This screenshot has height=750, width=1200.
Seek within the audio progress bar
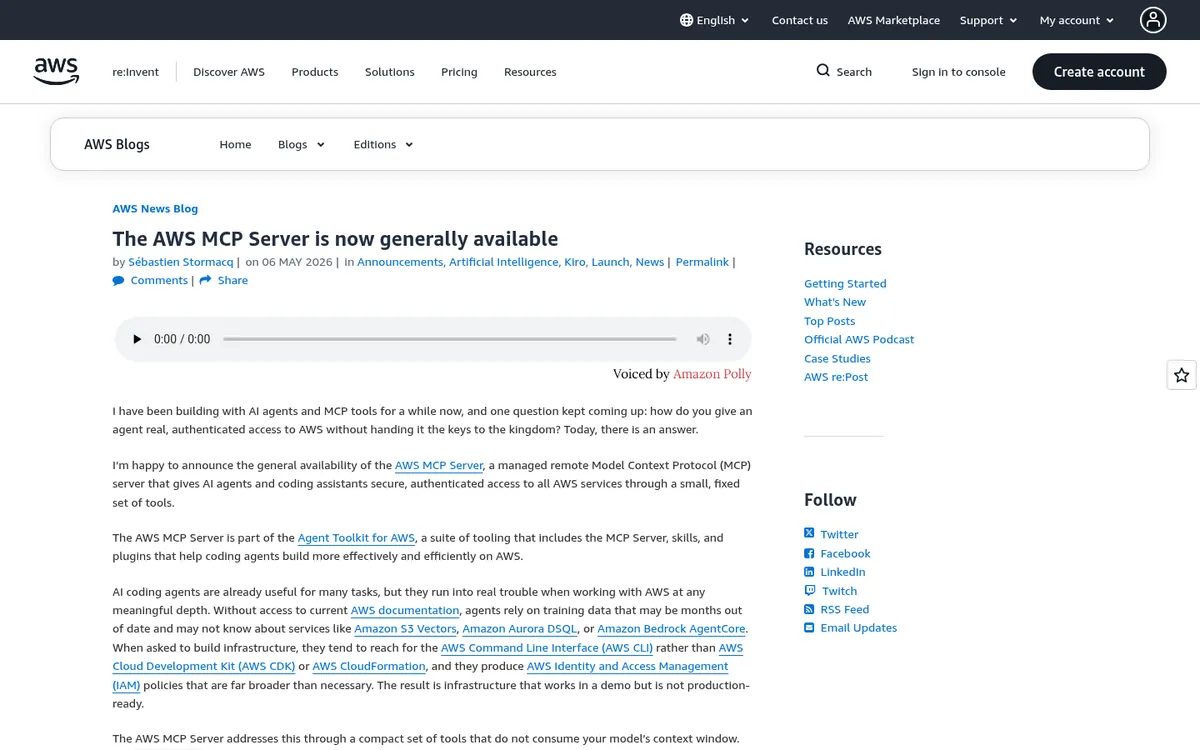(450, 339)
